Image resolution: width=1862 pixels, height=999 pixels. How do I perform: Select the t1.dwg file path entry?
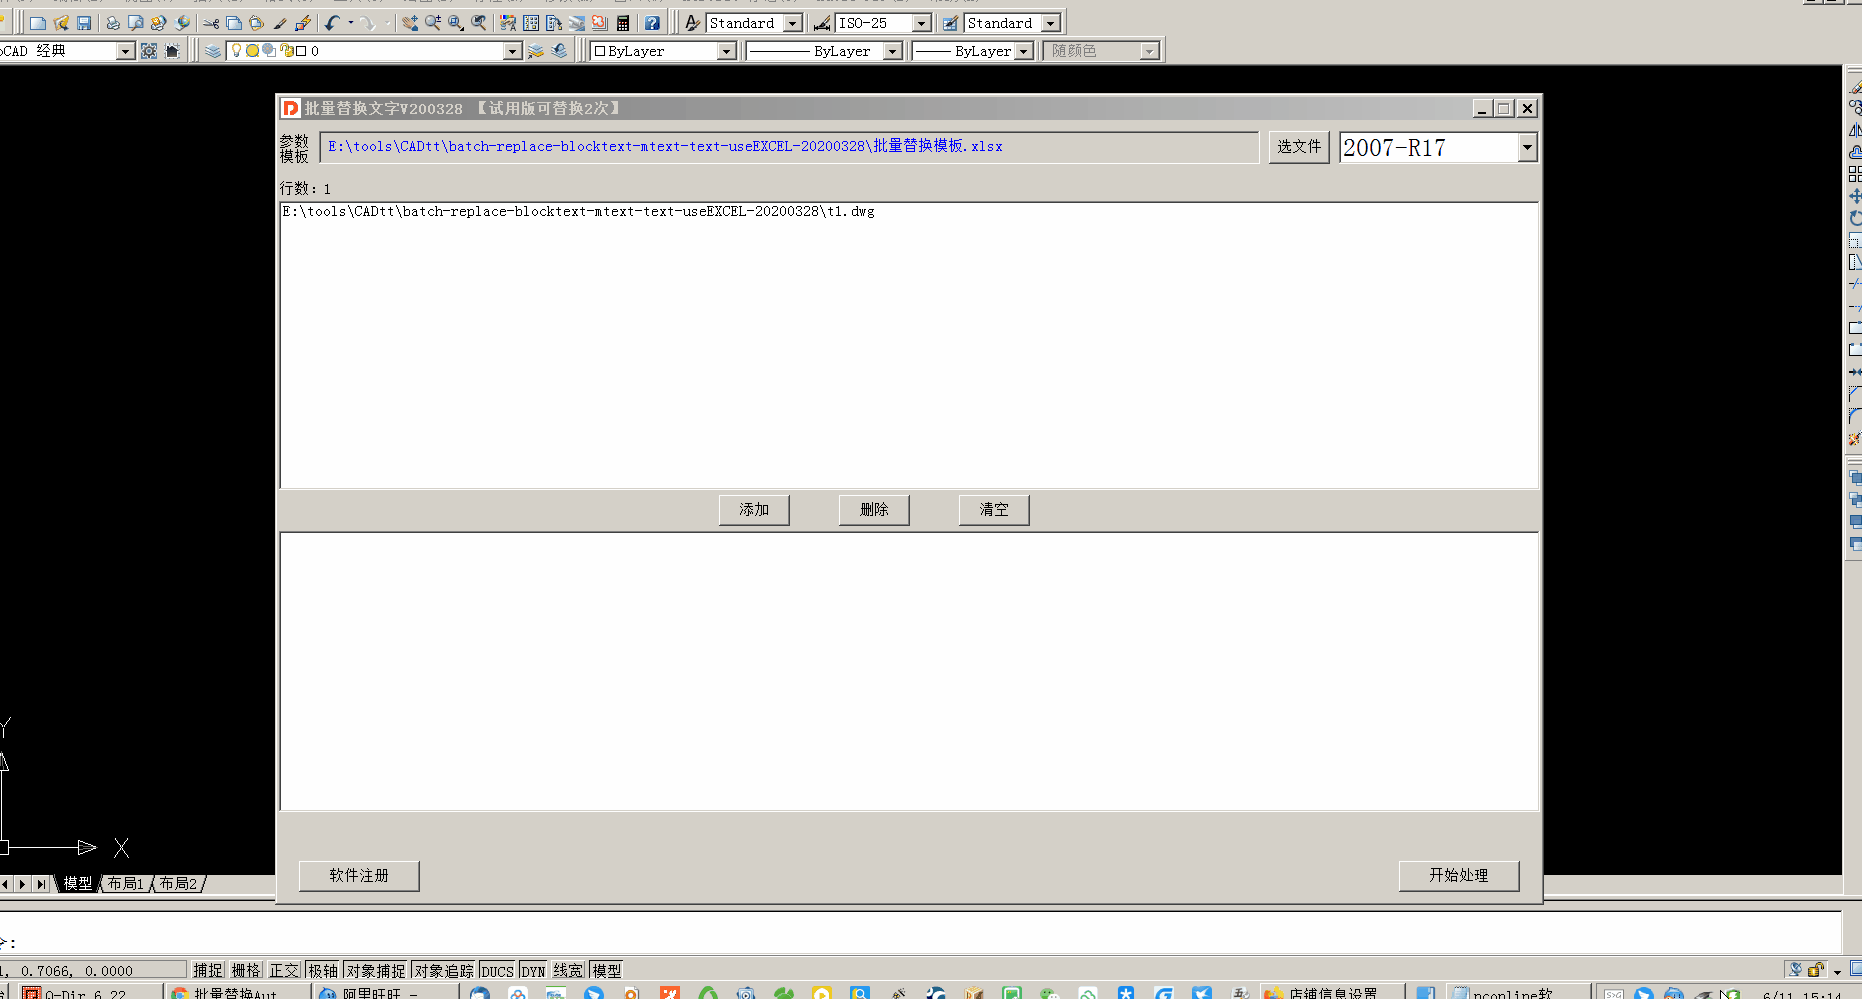tap(578, 212)
